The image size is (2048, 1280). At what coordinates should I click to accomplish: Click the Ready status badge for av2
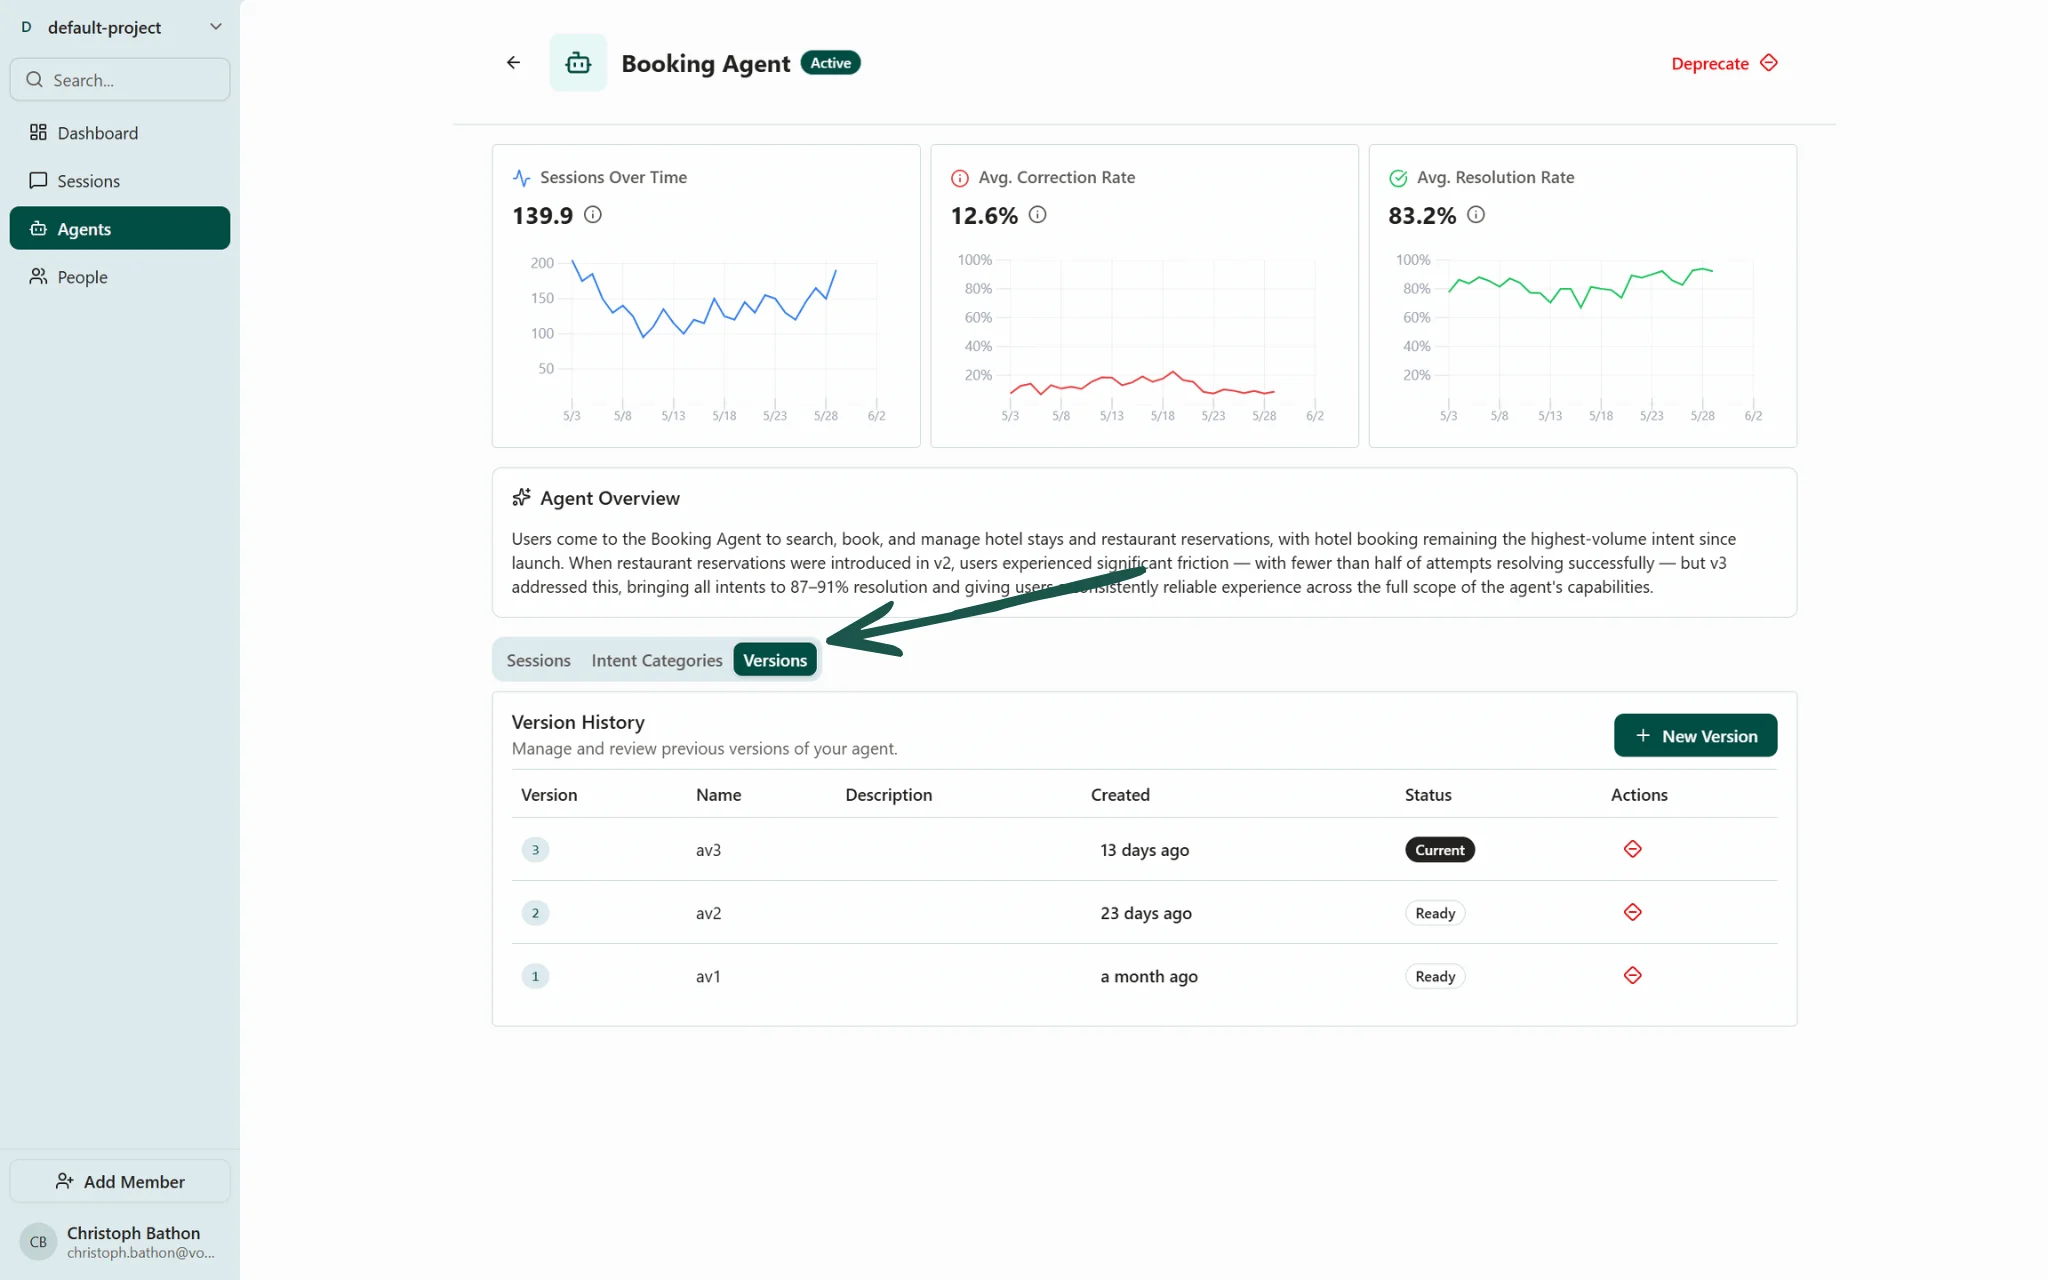pyautogui.click(x=1435, y=913)
